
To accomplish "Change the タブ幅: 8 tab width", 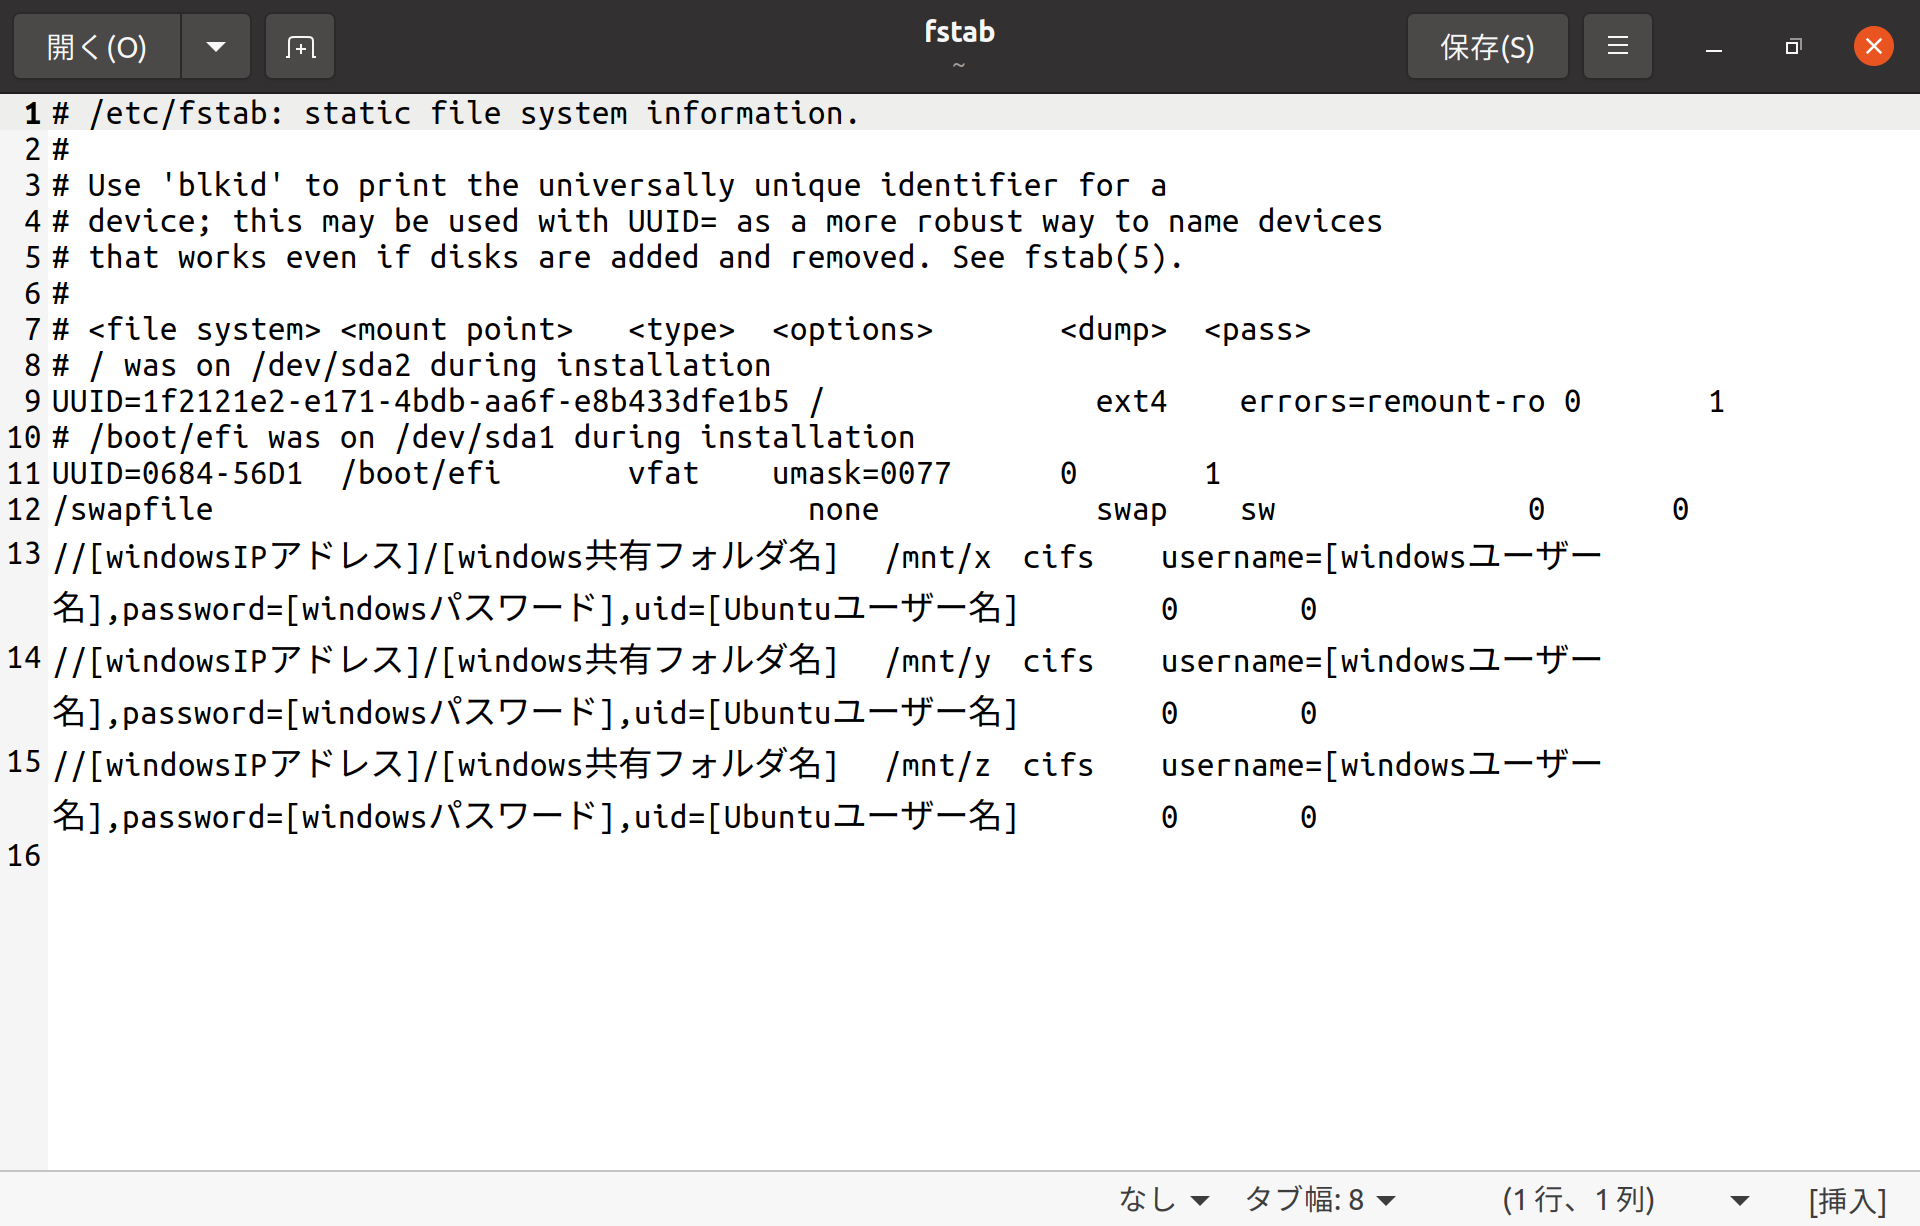I will coord(1319,1199).
